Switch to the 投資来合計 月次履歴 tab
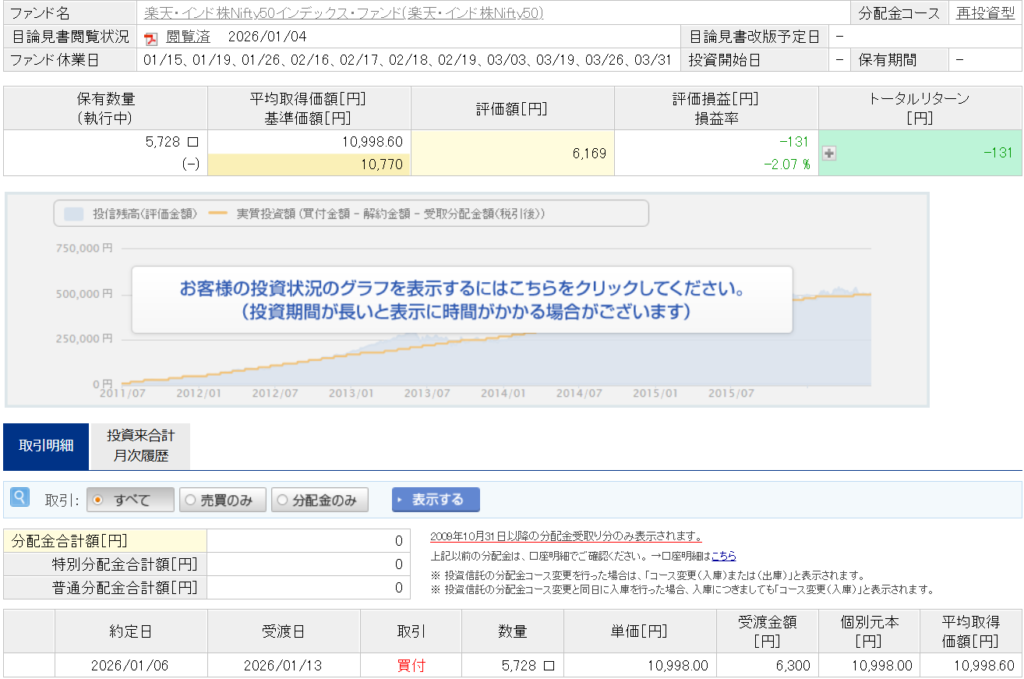This screenshot has width=1024, height=679. click(140, 446)
